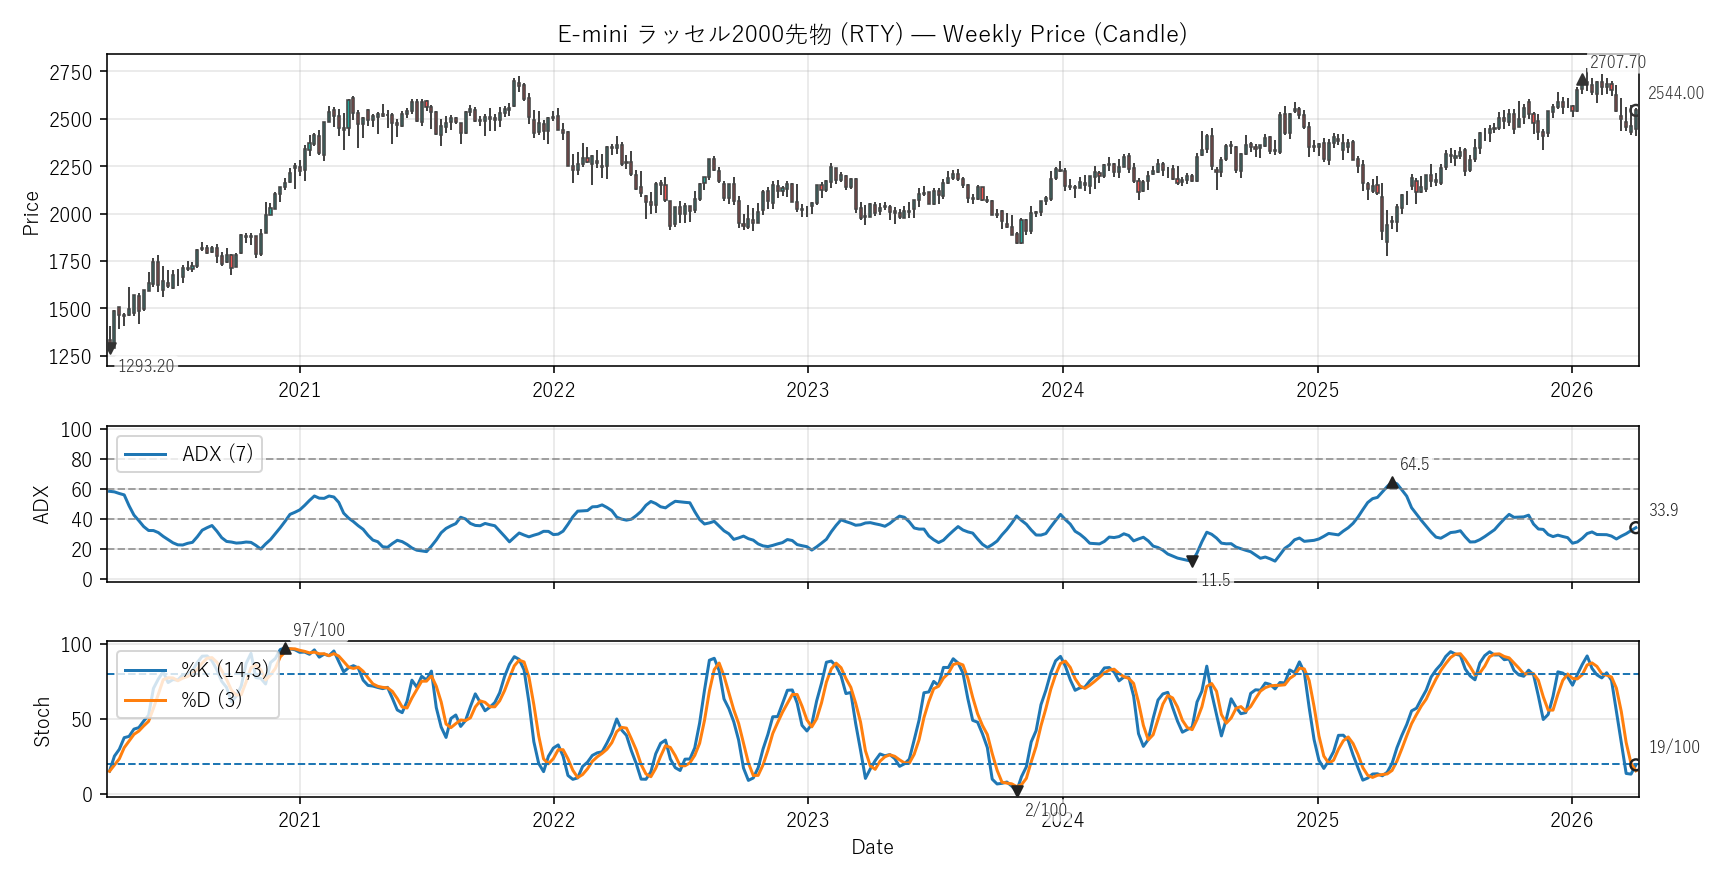The image size is (1728, 878).
Task: Click the ADX peak triangle marker at 64.5
Action: pos(1392,483)
